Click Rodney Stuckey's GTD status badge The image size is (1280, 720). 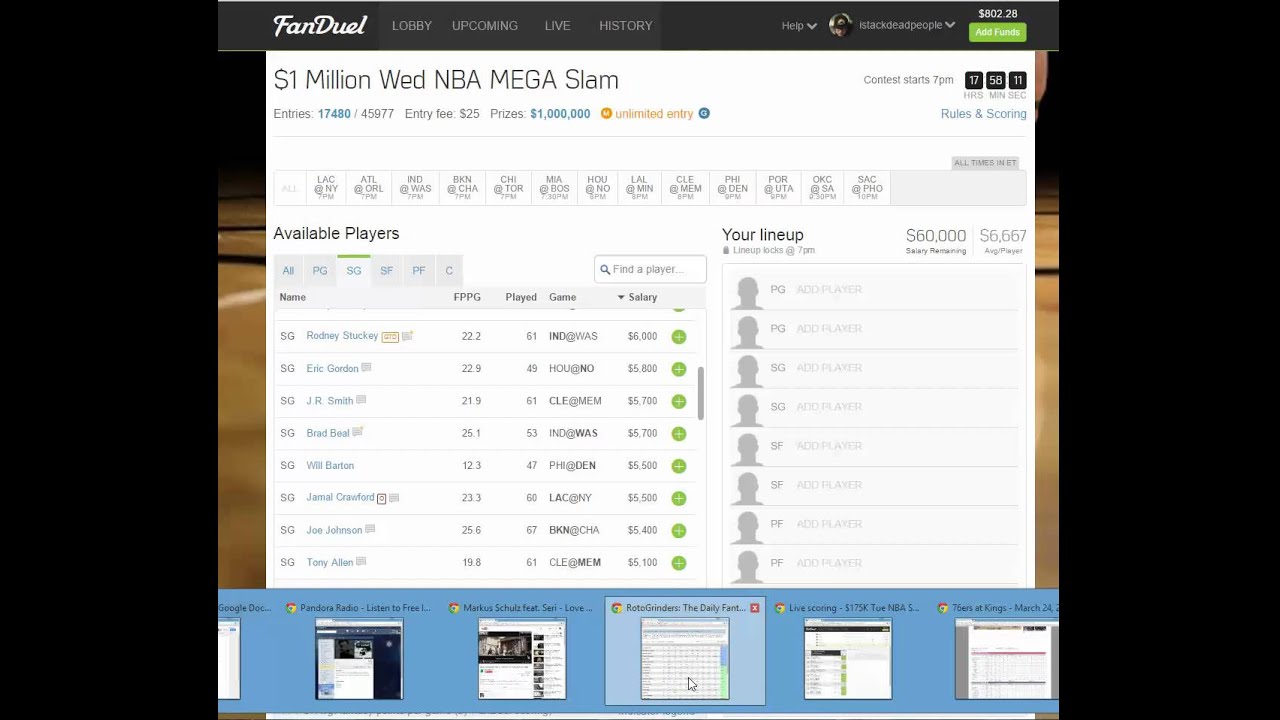point(390,337)
